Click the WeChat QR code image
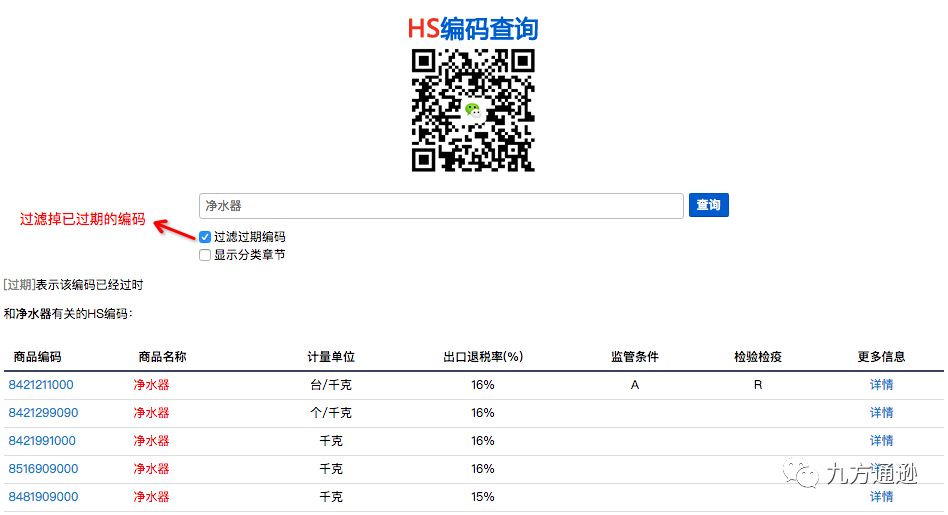The image size is (948, 515). coord(473,111)
